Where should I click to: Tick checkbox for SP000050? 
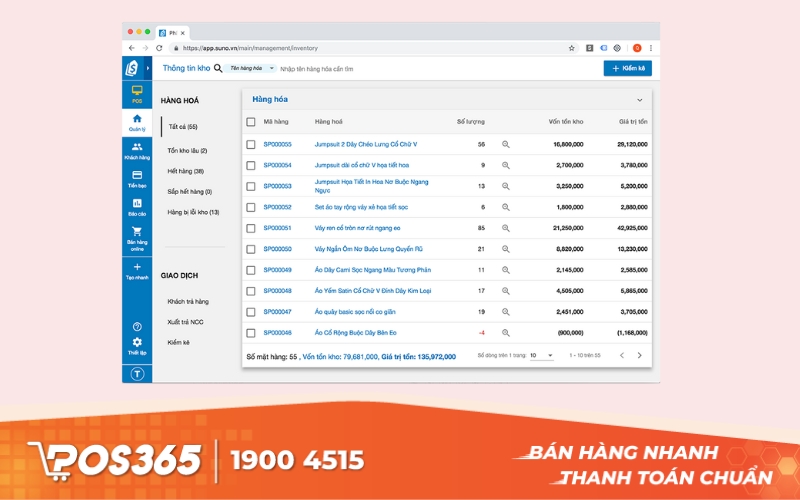(251, 249)
